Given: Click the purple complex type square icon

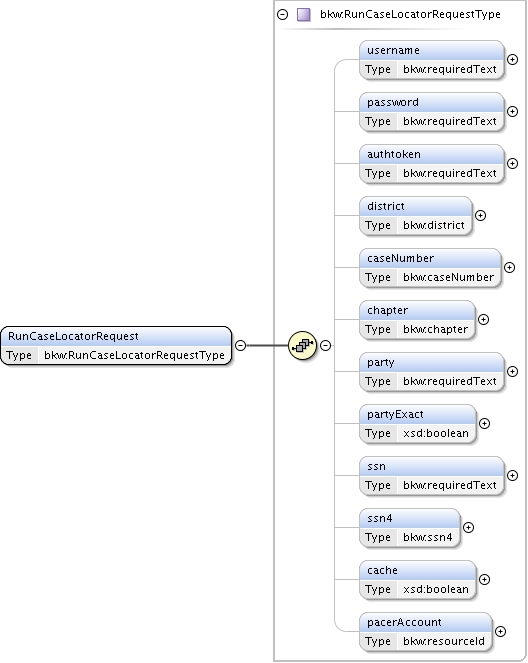Looking at the screenshot, I should (304, 14).
